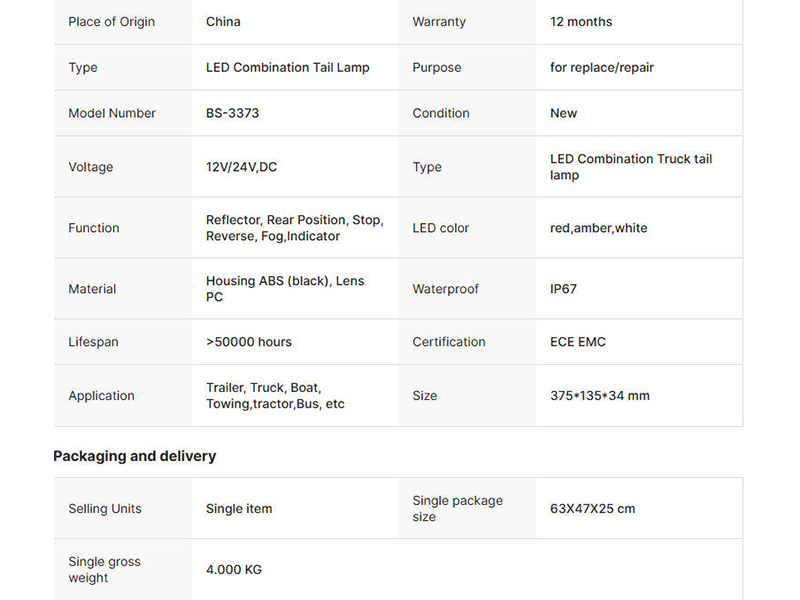Click the "375*135*34 mm" size value
This screenshot has width=800, height=600.
point(600,396)
